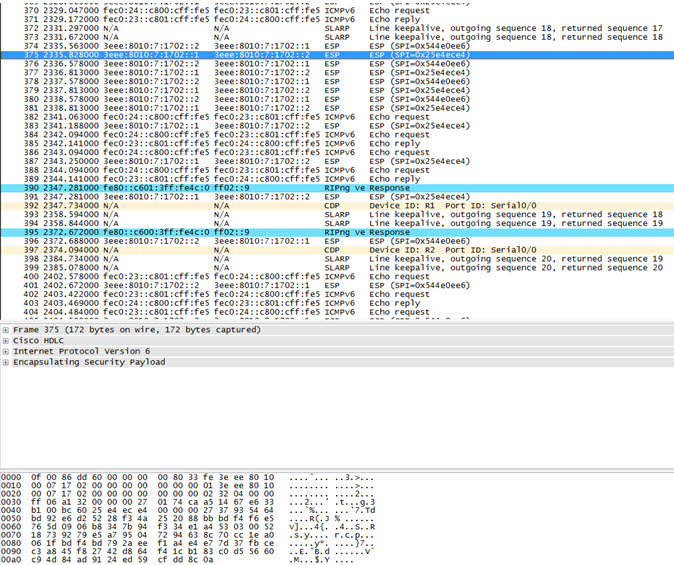Select packet 394 SLARP keepalive row
Image resolution: width=674 pixels, height=565 pixels.
337,223
